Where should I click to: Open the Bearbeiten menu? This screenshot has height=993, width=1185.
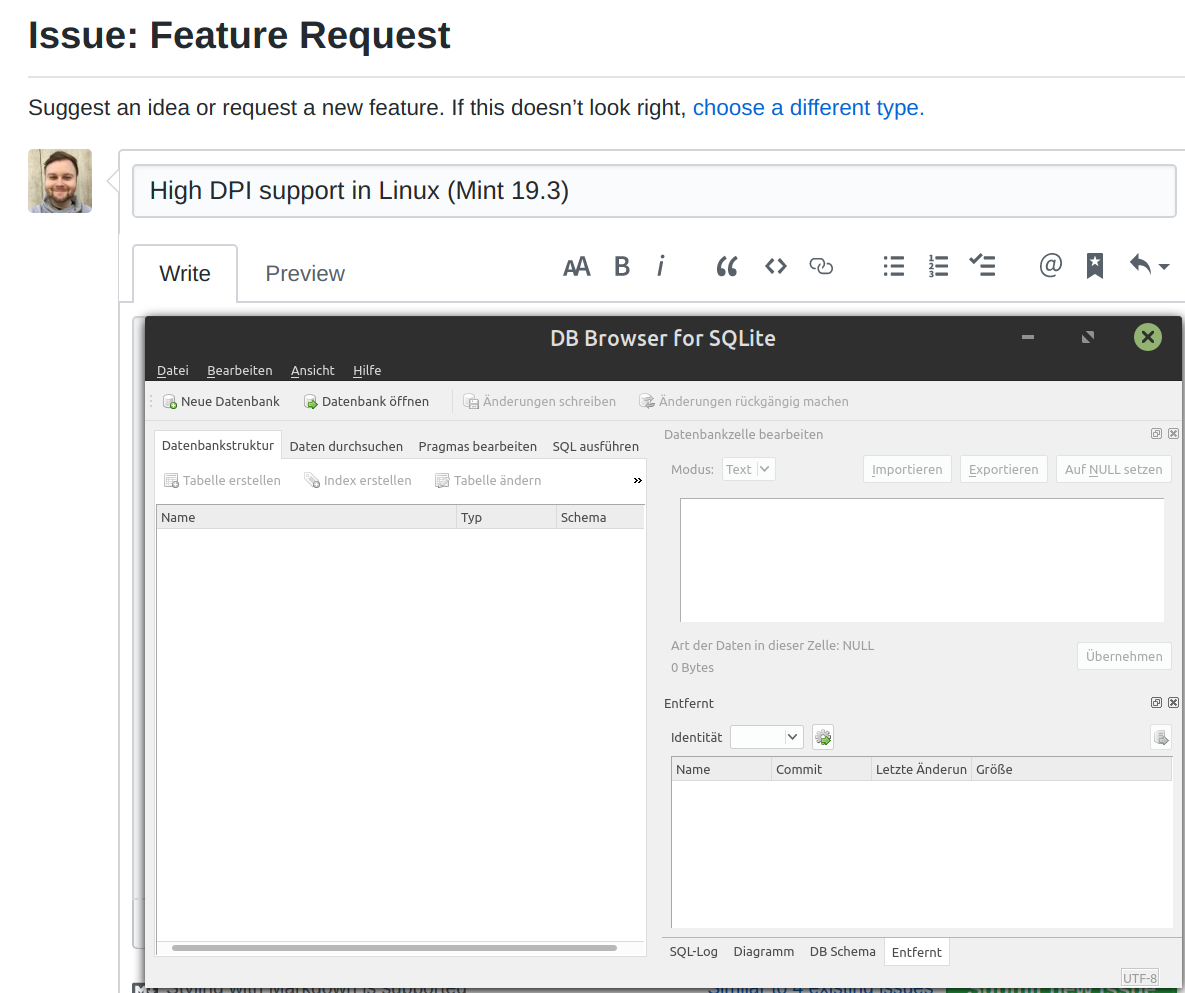(x=240, y=370)
